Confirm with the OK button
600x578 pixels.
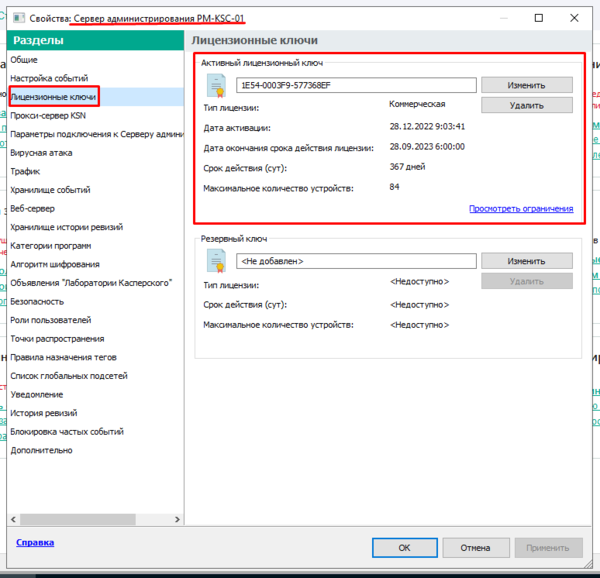(404, 548)
